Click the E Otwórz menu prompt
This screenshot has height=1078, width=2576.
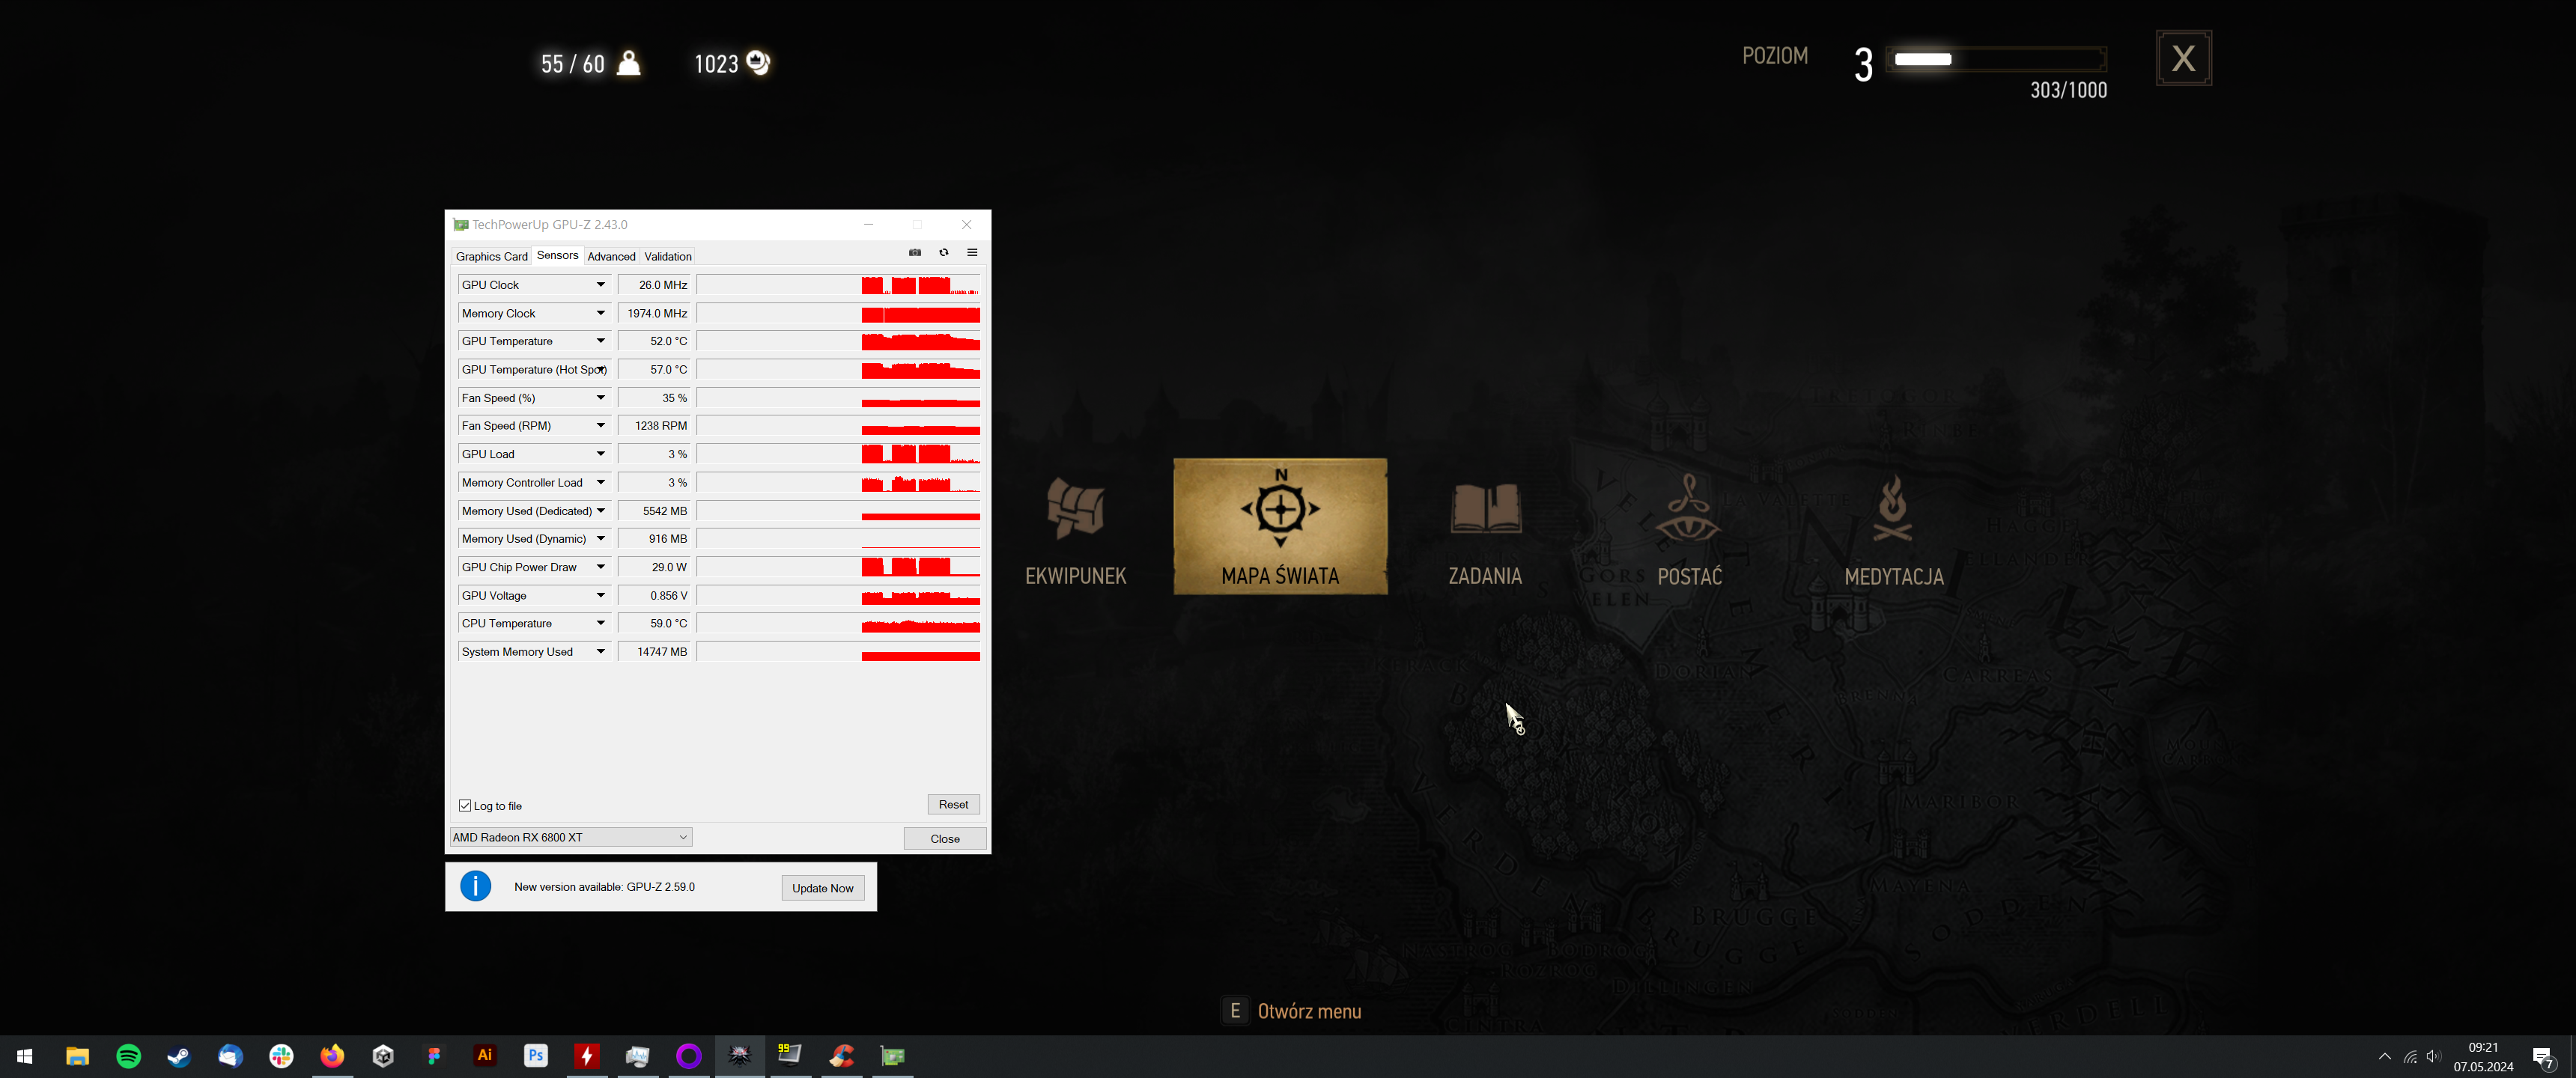1292,1011
